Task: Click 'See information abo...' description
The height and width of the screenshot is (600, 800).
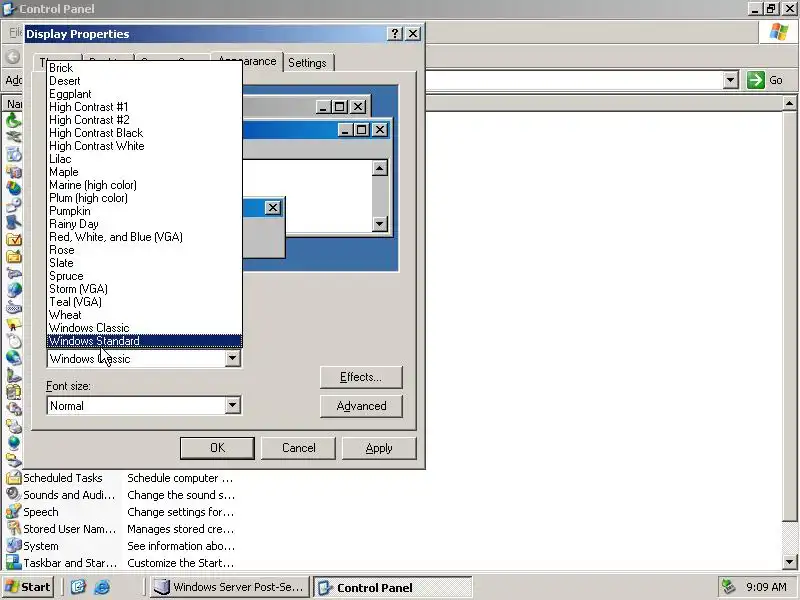Action: [x=181, y=546]
